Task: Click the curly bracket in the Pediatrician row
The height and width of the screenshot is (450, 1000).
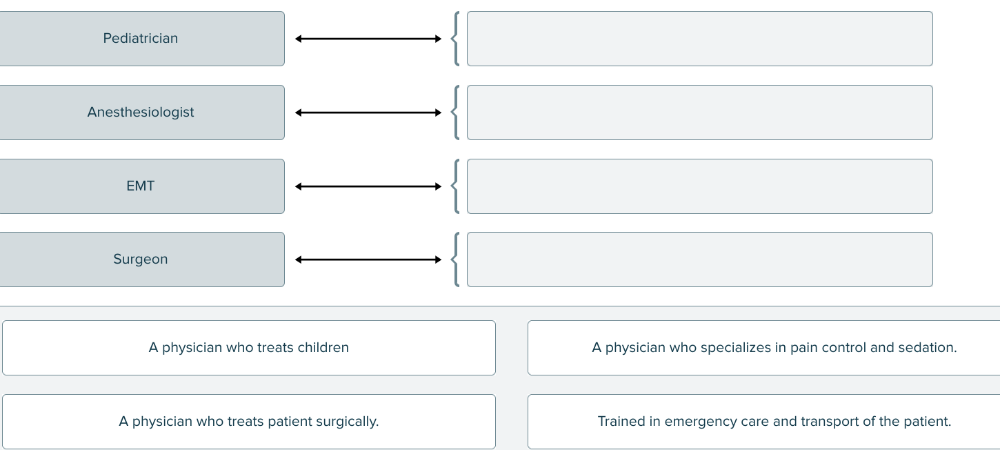Action: [456, 39]
